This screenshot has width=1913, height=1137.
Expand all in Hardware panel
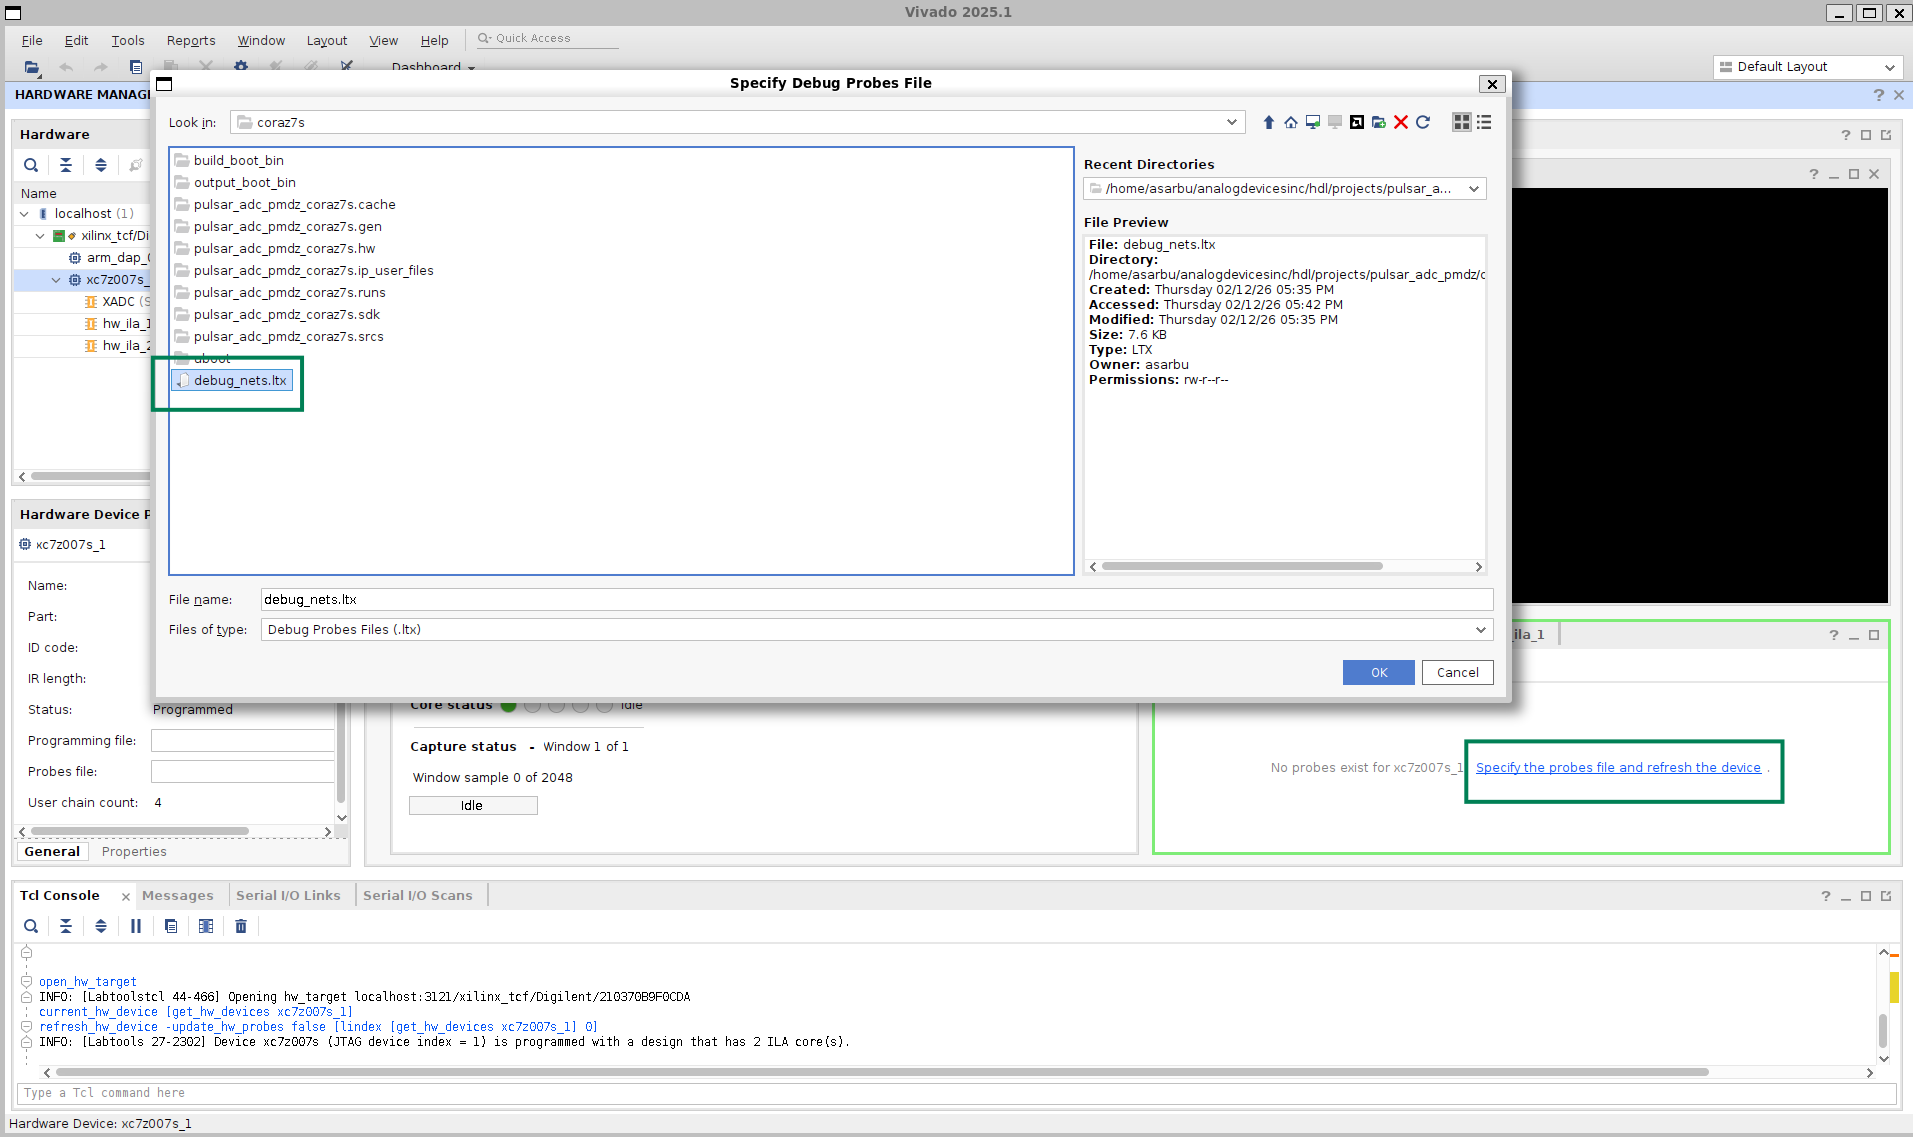[x=101, y=165]
